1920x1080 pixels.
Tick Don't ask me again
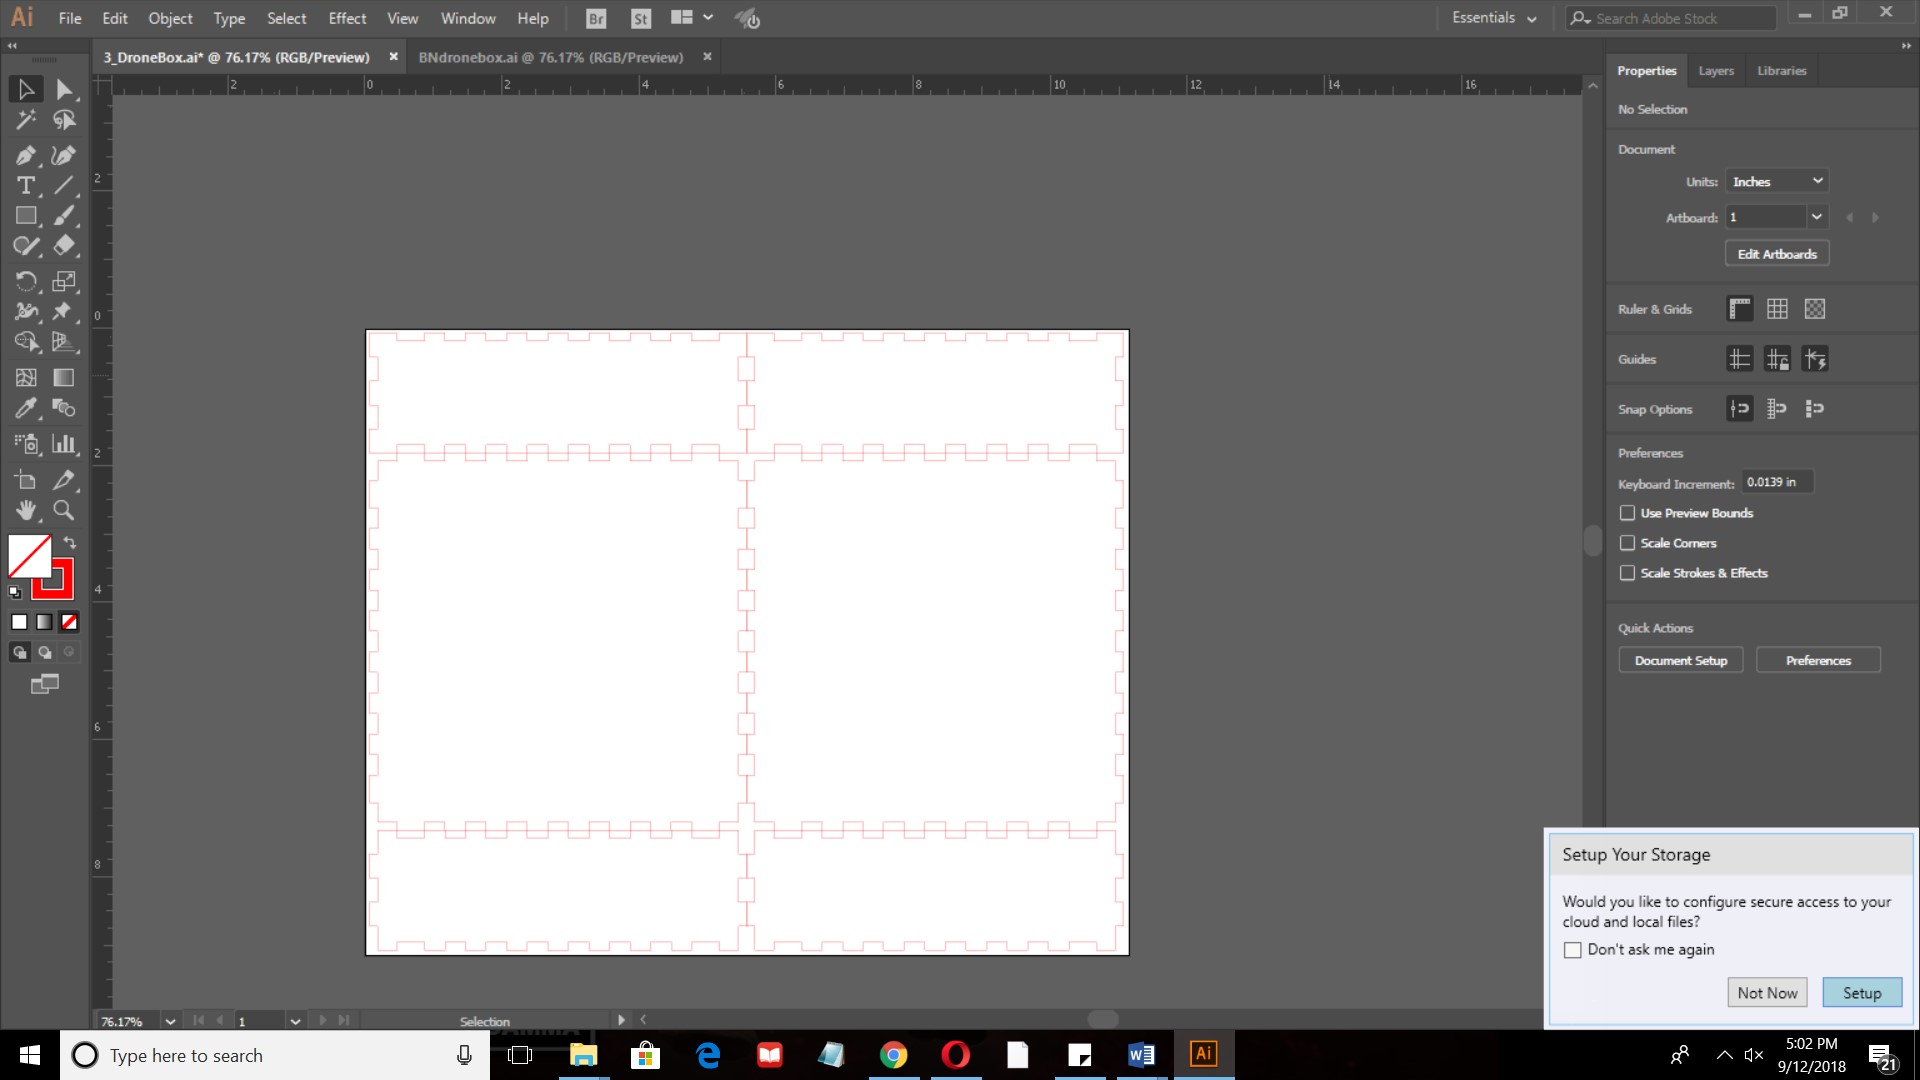pos(1573,950)
